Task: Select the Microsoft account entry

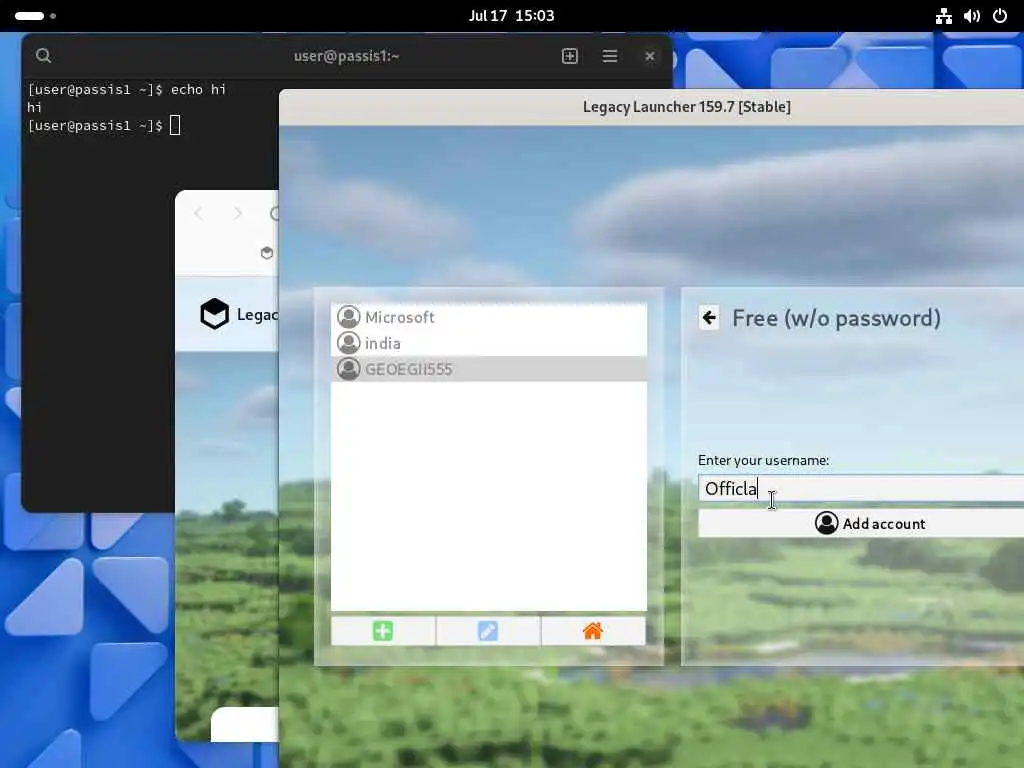Action: point(488,317)
